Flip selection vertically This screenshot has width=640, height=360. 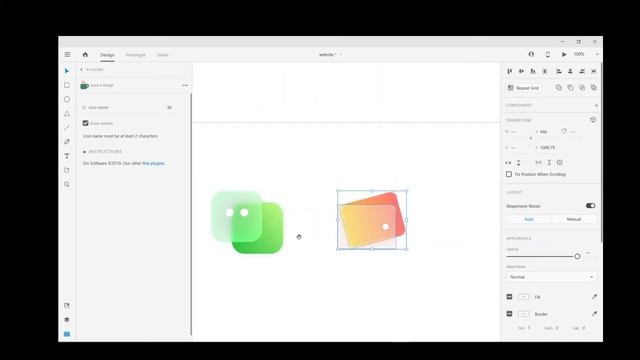click(518, 162)
